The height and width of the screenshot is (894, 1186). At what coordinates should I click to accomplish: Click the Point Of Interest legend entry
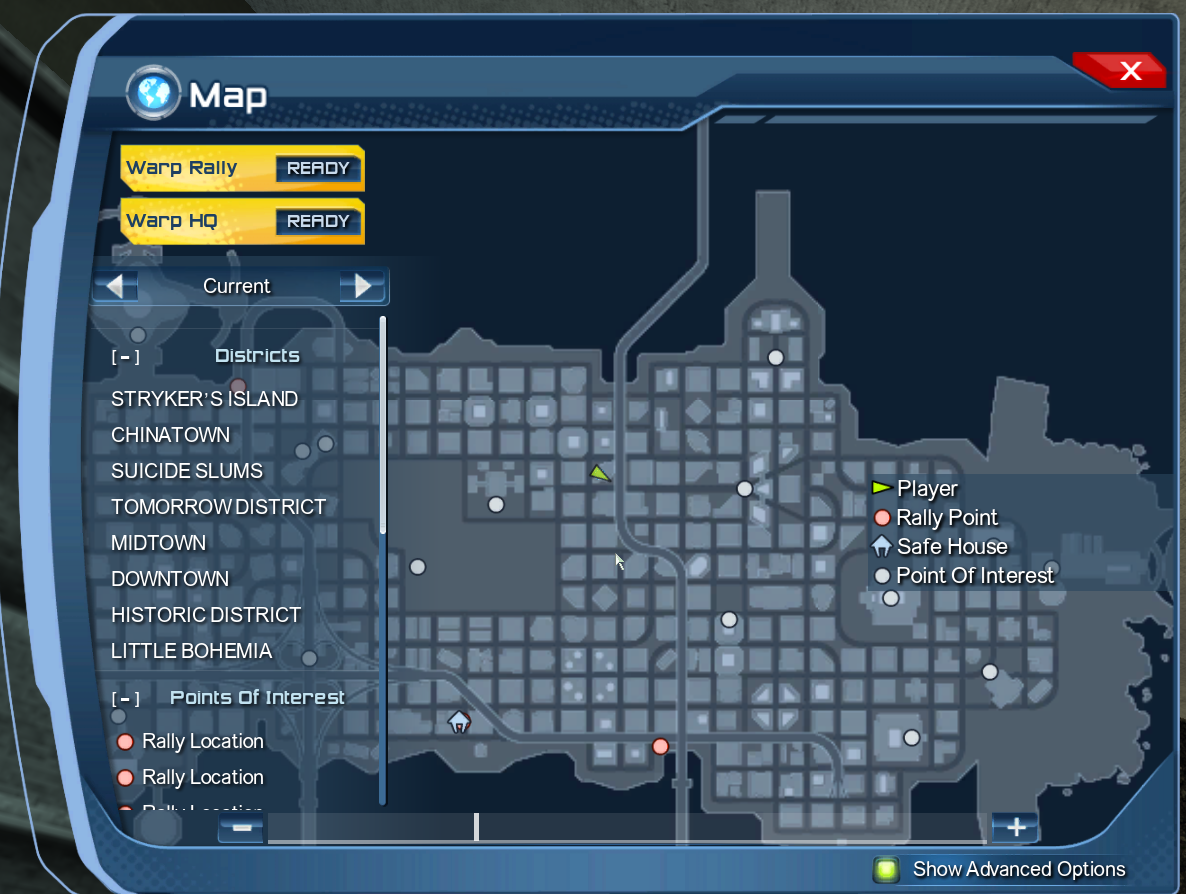click(964, 576)
